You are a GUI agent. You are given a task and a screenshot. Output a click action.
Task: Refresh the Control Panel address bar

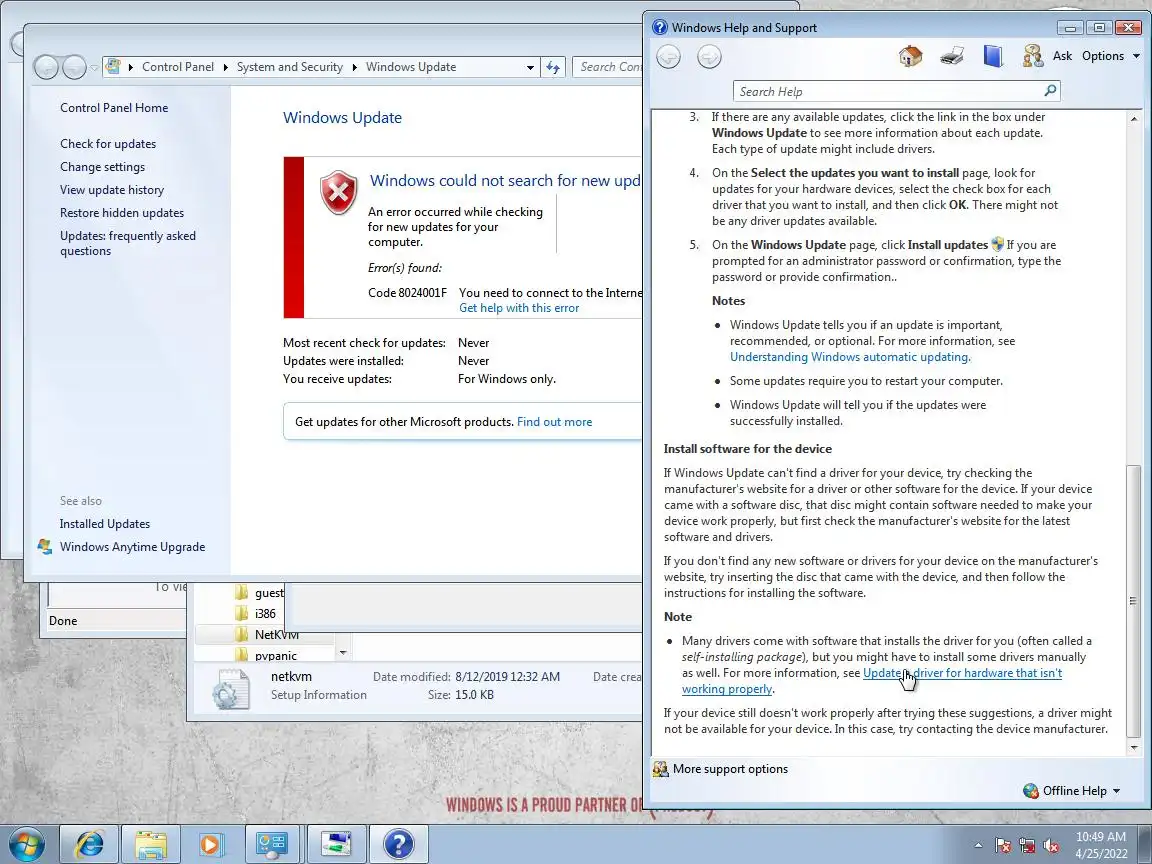(552, 67)
